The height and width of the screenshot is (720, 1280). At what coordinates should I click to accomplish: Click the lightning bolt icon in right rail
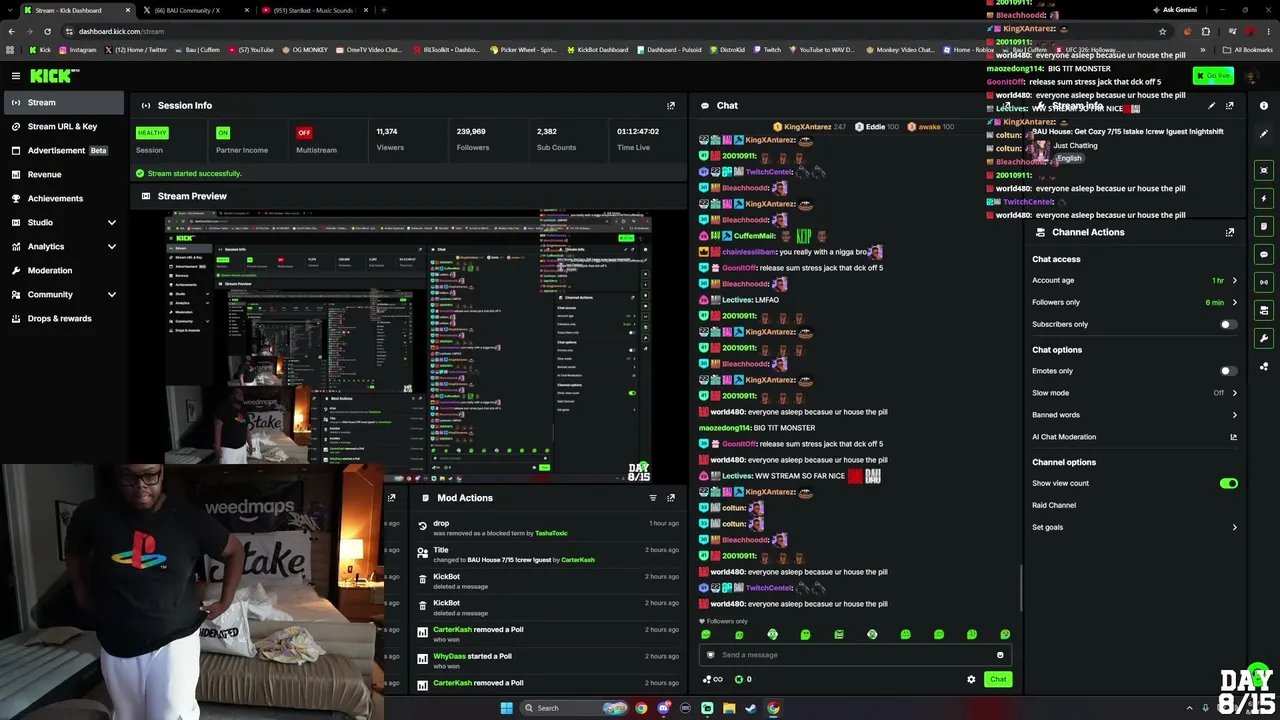(x=1264, y=198)
